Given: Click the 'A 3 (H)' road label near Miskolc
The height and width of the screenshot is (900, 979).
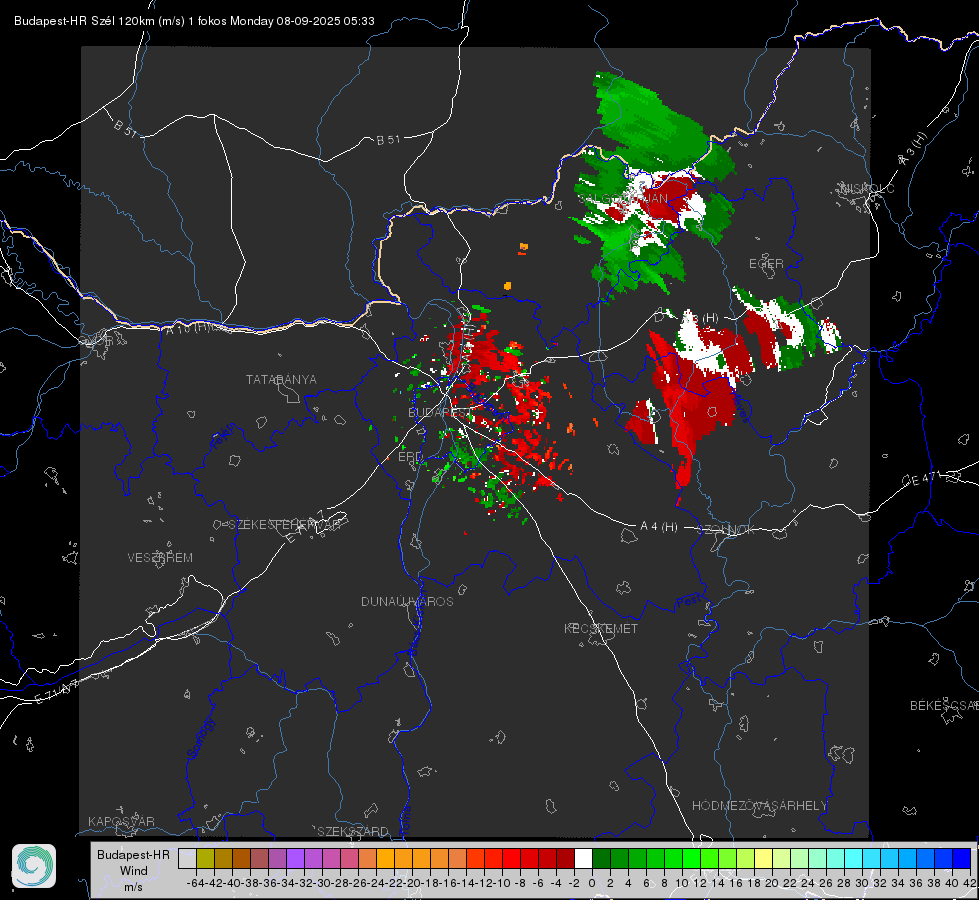Looking at the screenshot, I should click(x=913, y=150).
